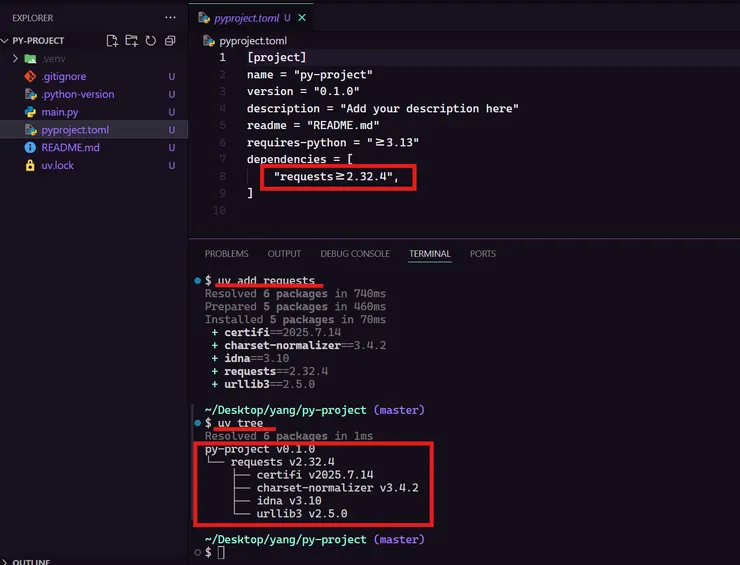
Task: Click git status U beside main.py
Action: coord(172,112)
